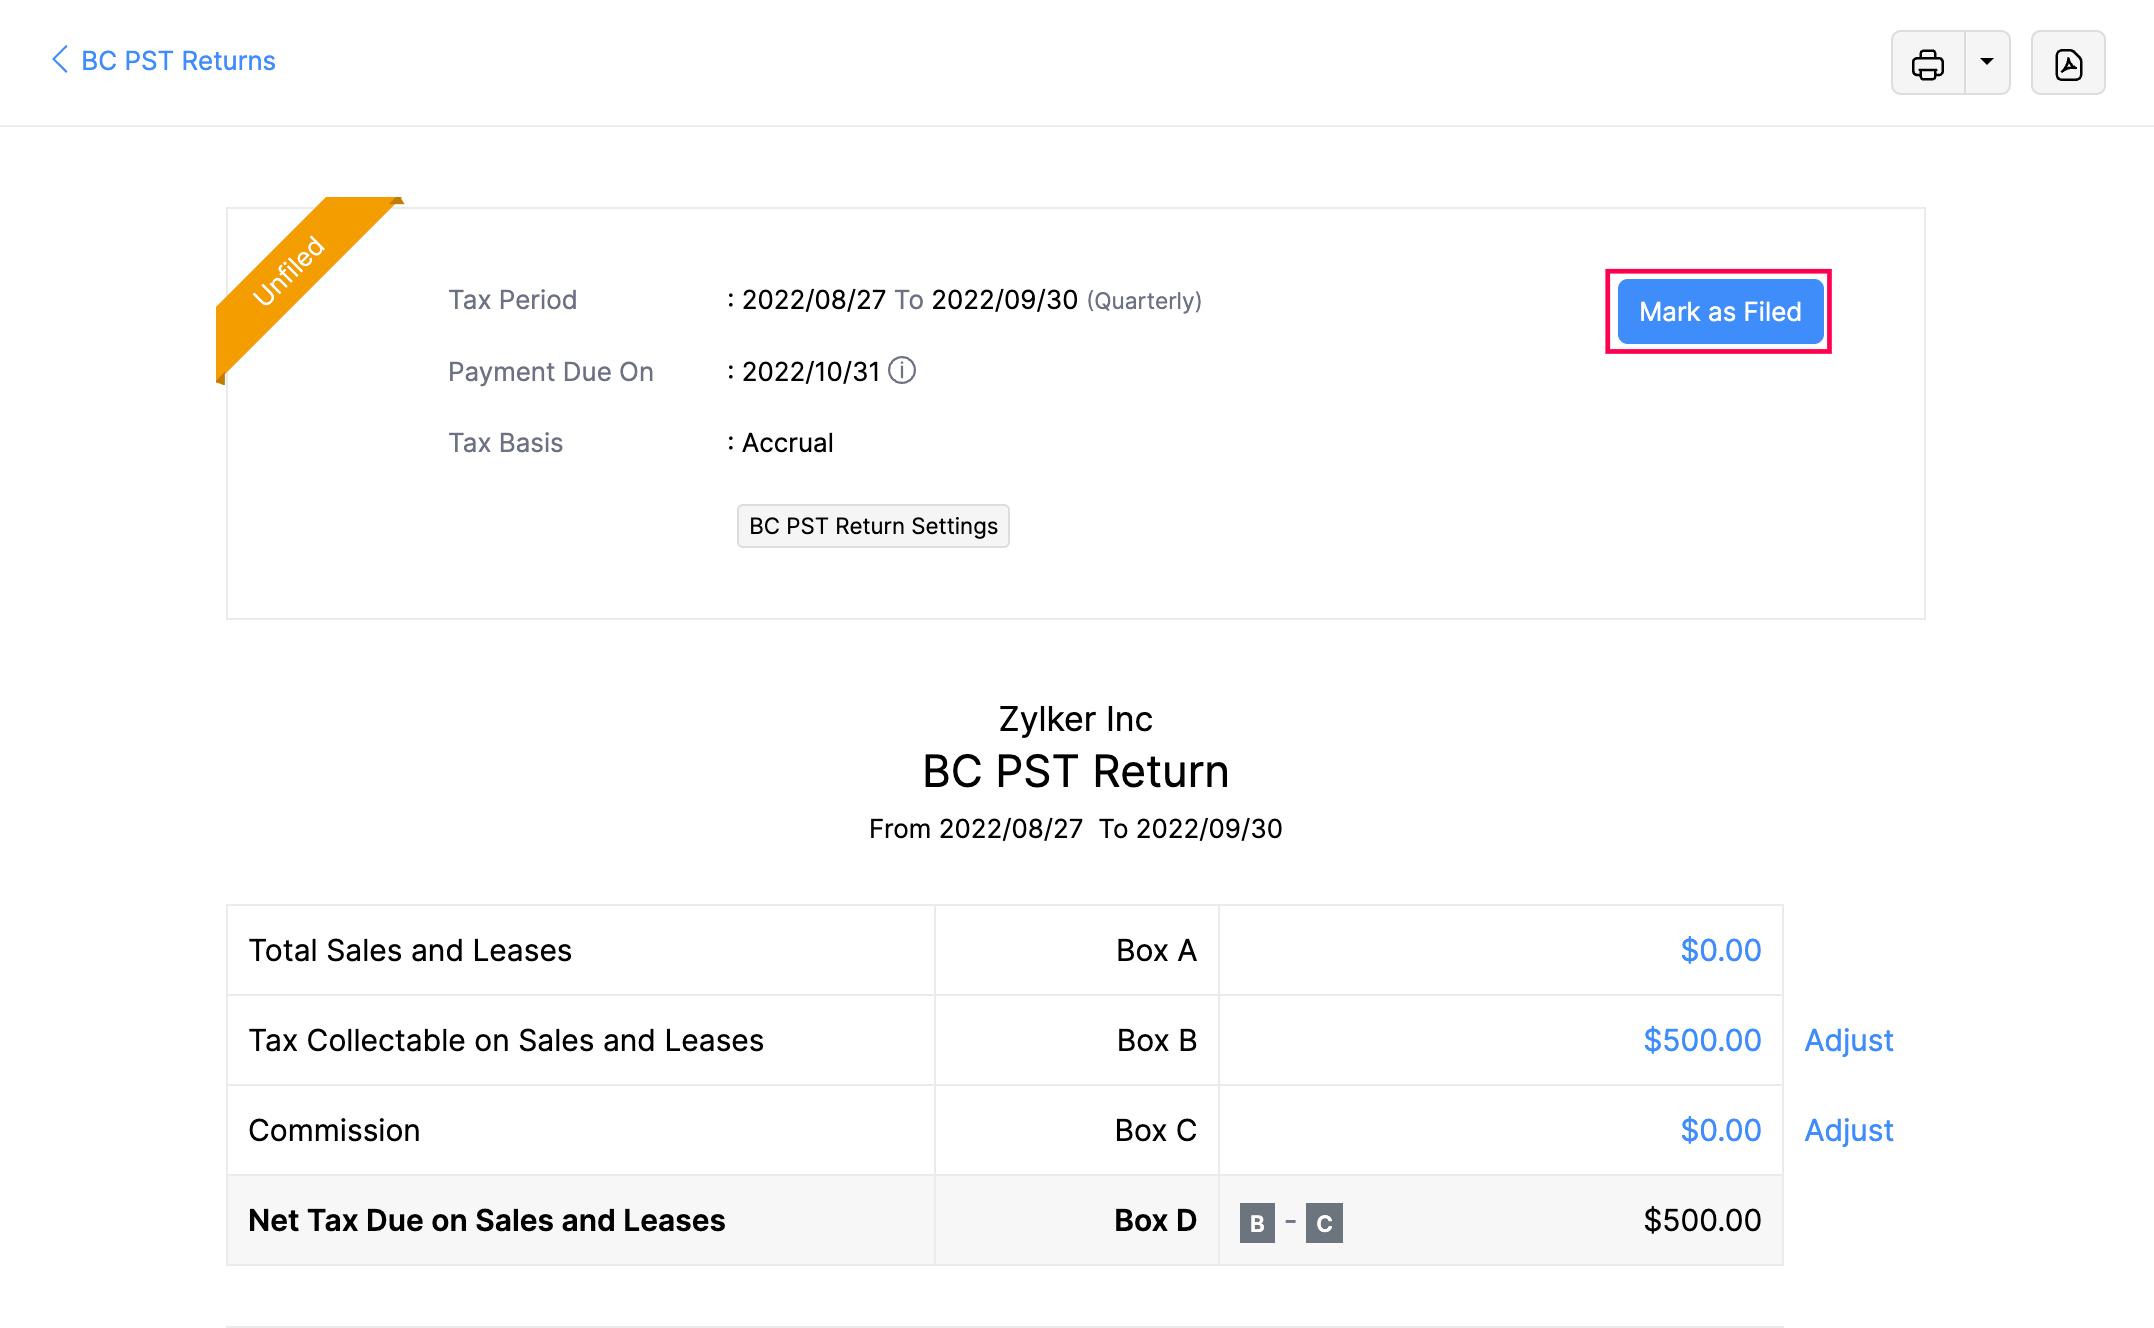The height and width of the screenshot is (1328, 2154).
Task: Open Box A amount $0.00
Action: [x=1720, y=950]
